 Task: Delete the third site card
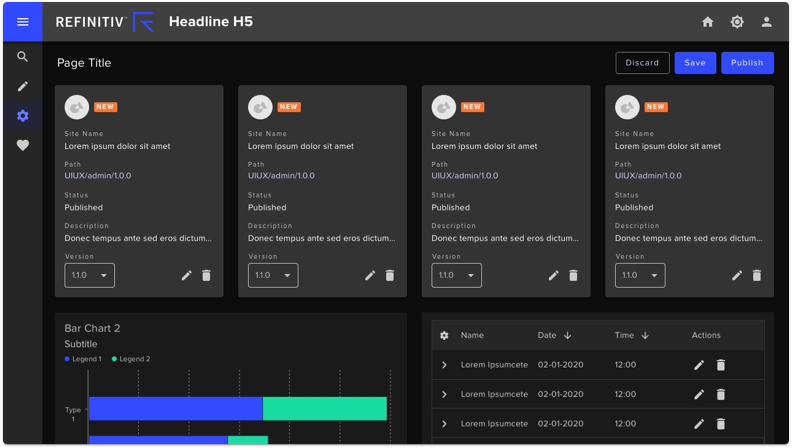point(573,275)
